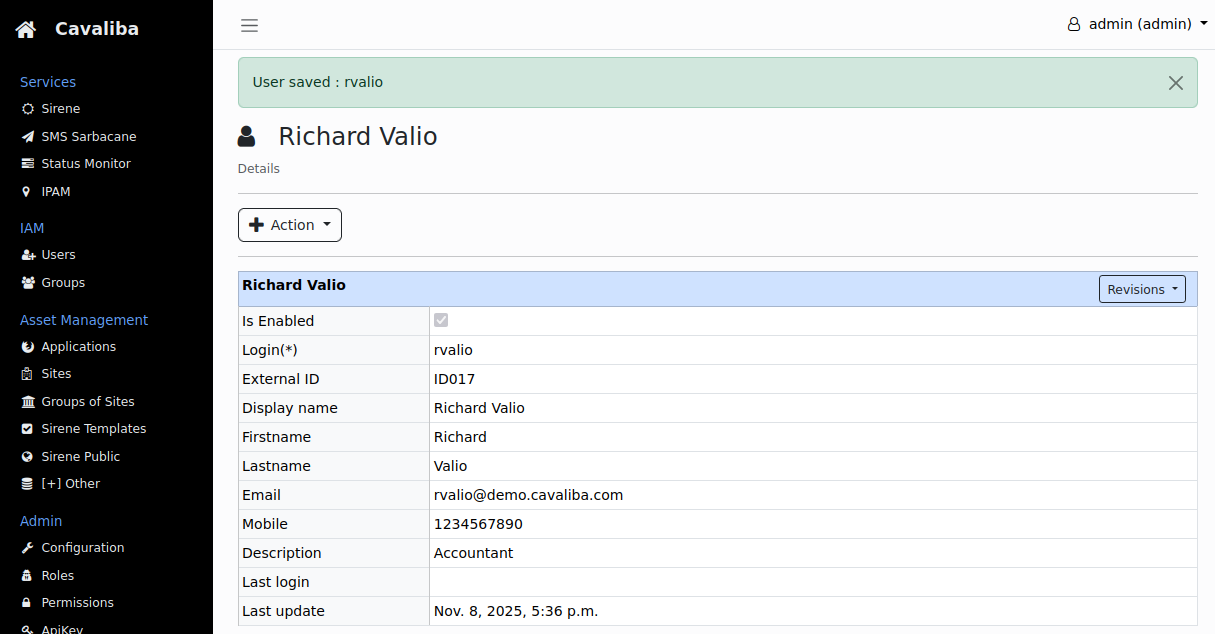Toggle the Is Enabled checkbox
This screenshot has width=1215, height=634.
pyautogui.click(x=441, y=320)
